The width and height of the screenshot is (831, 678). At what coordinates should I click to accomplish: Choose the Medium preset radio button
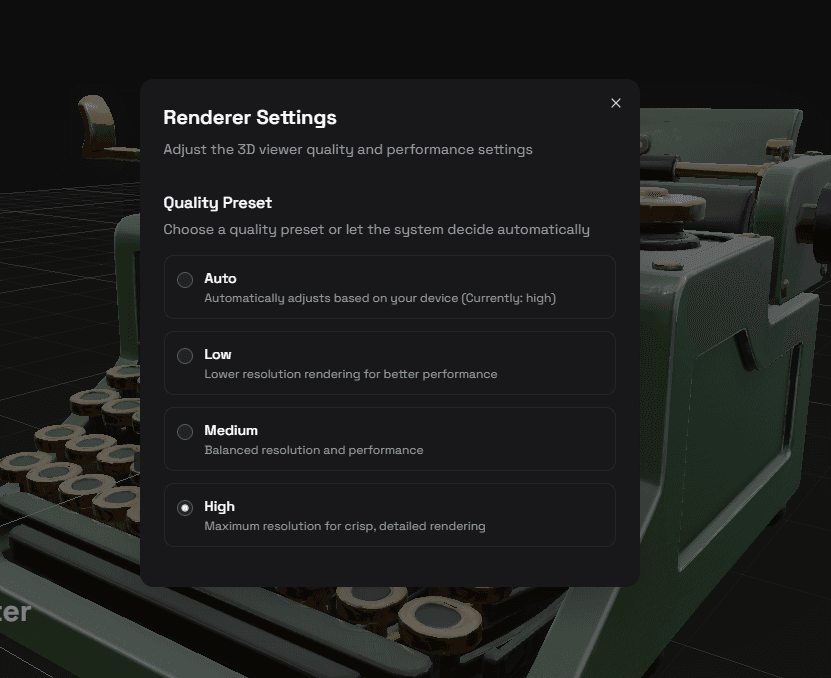pyautogui.click(x=185, y=432)
